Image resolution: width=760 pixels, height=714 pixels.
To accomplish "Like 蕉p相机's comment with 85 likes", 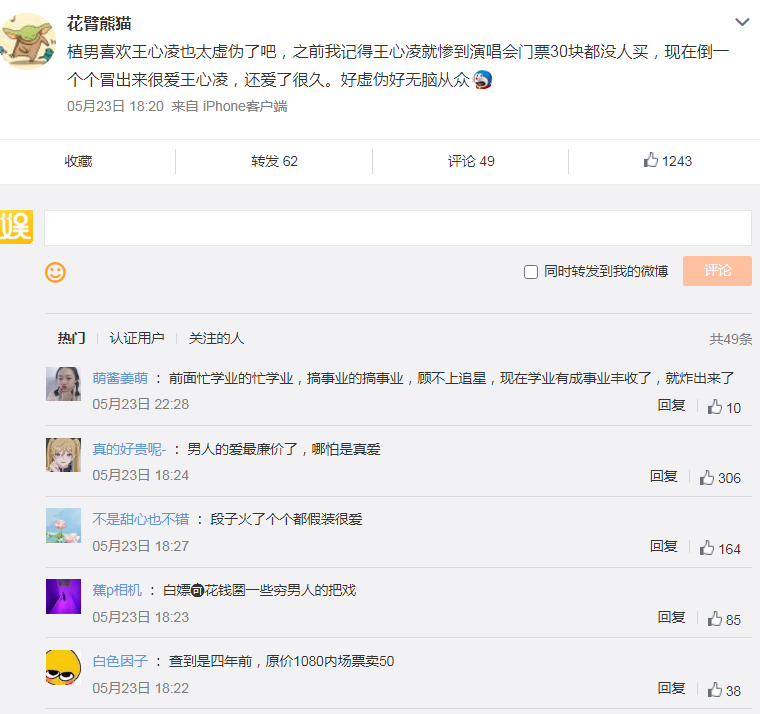I will tap(724, 619).
